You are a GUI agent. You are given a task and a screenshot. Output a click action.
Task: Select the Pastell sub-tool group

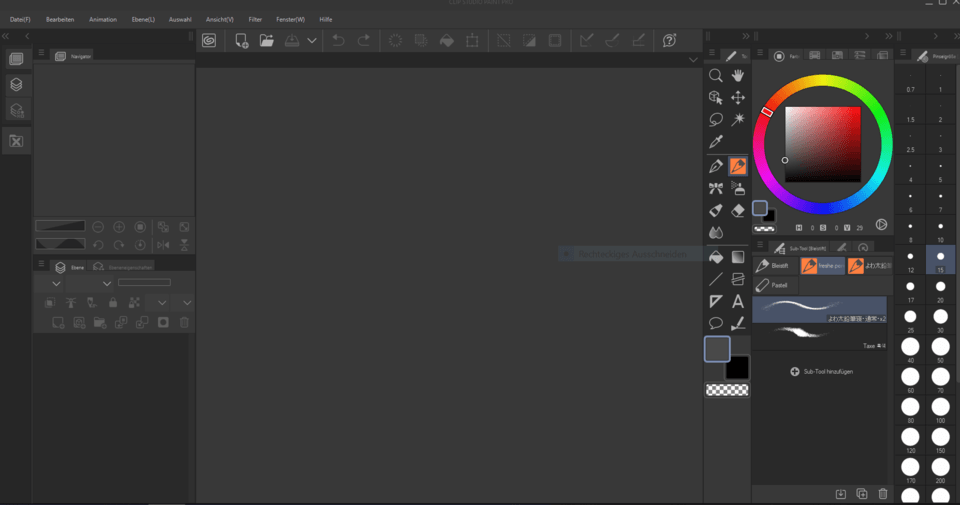click(776, 285)
